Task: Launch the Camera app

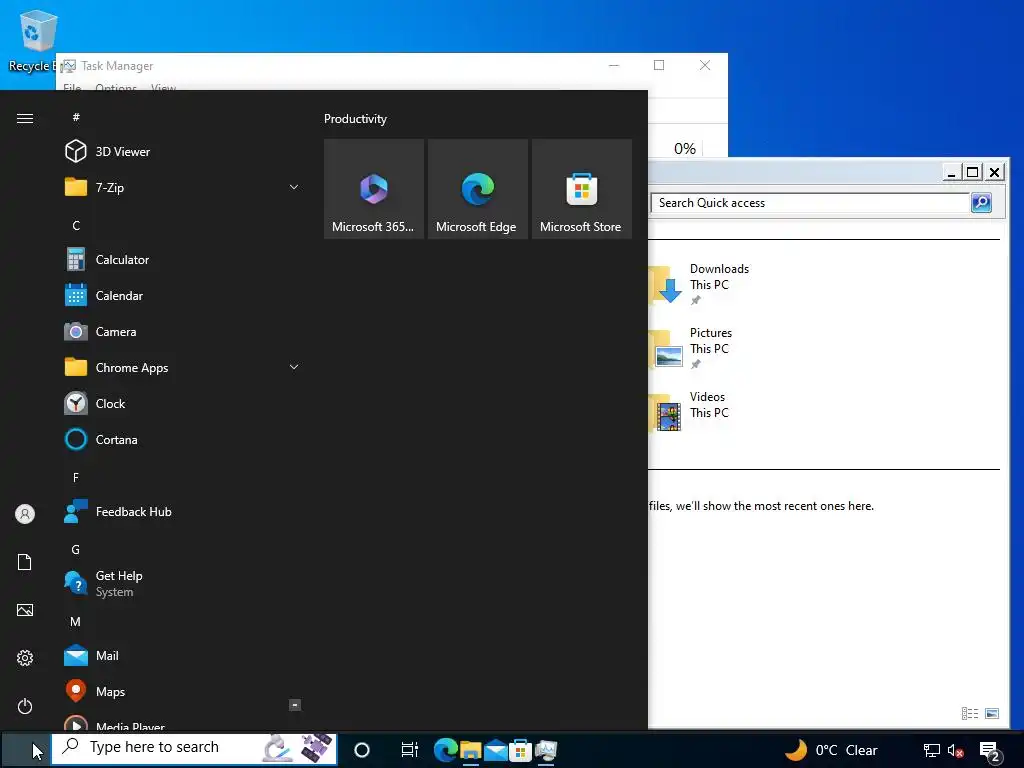Action: click(181, 332)
